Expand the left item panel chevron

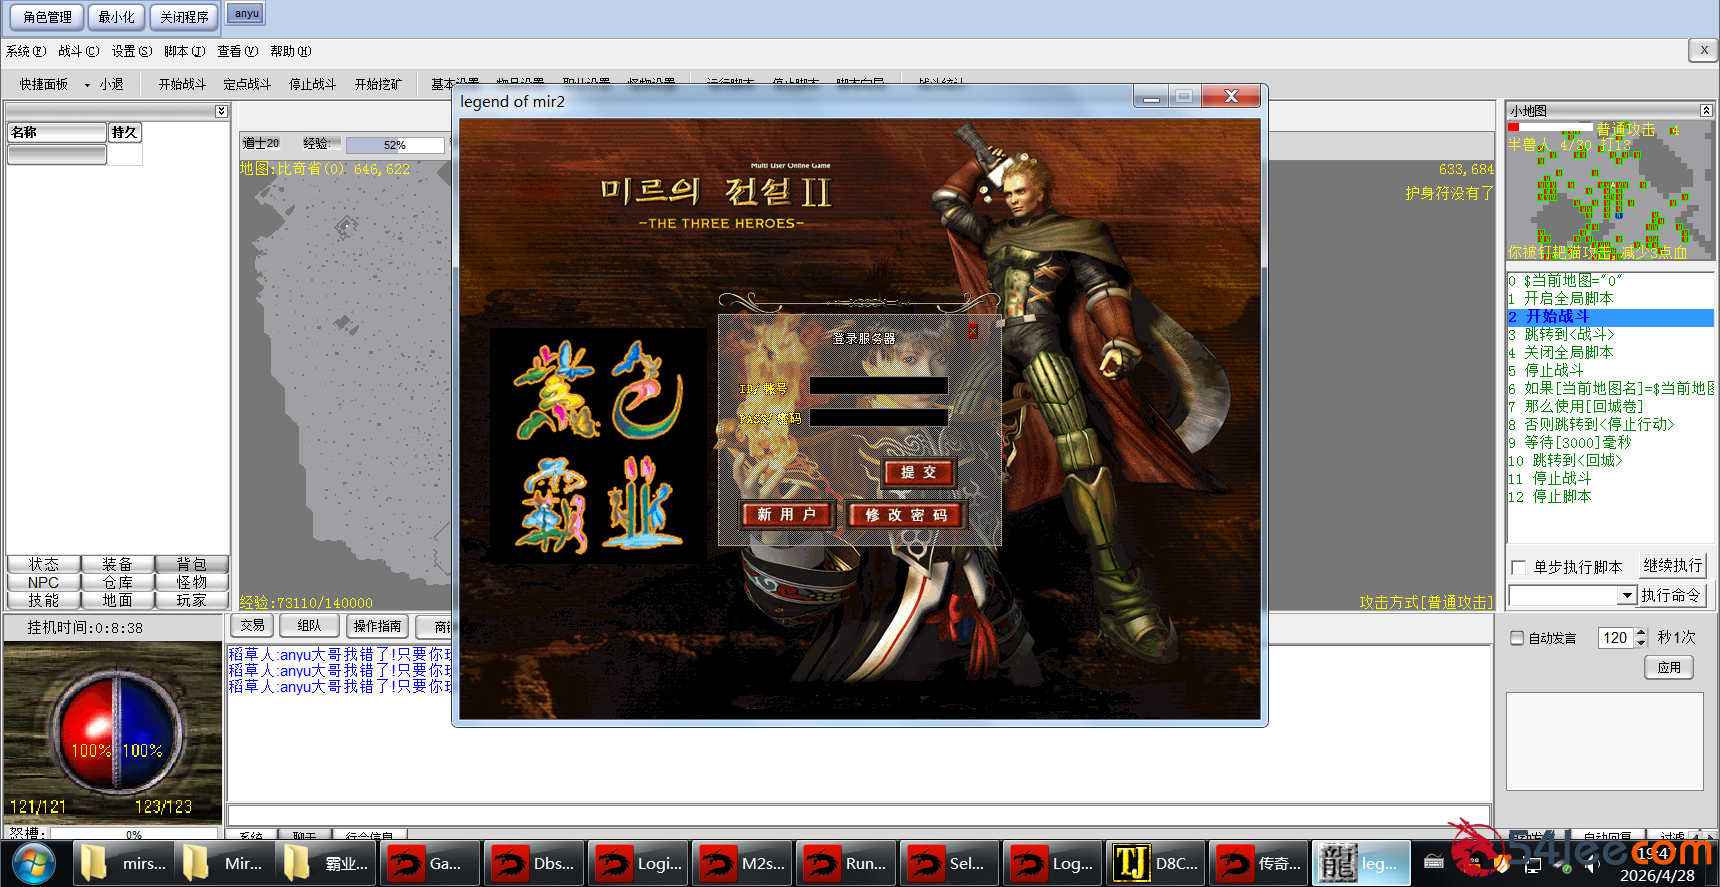pyautogui.click(x=221, y=111)
